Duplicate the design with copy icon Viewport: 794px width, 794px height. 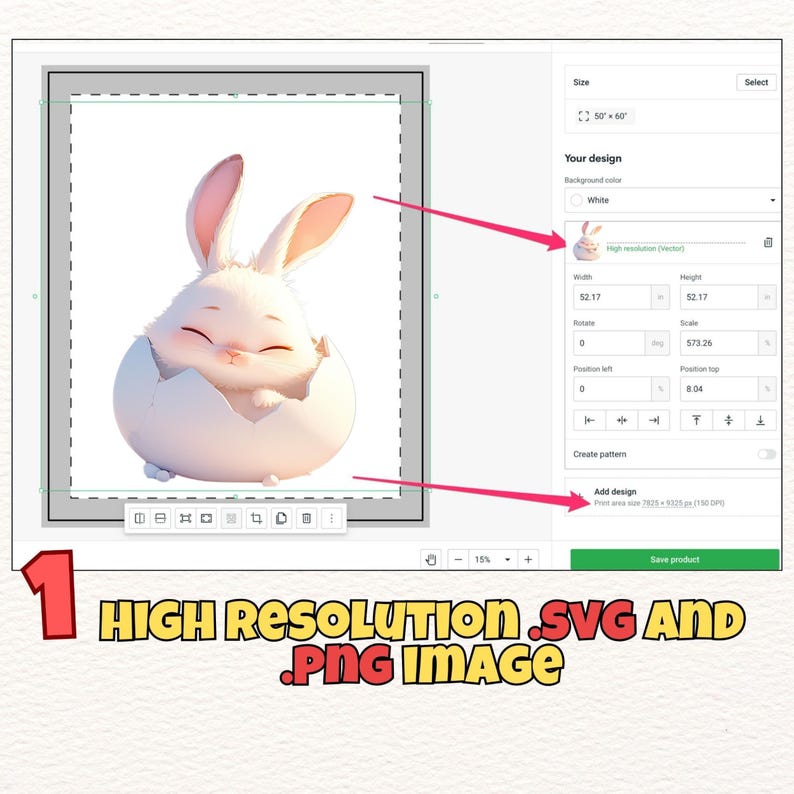pos(281,518)
